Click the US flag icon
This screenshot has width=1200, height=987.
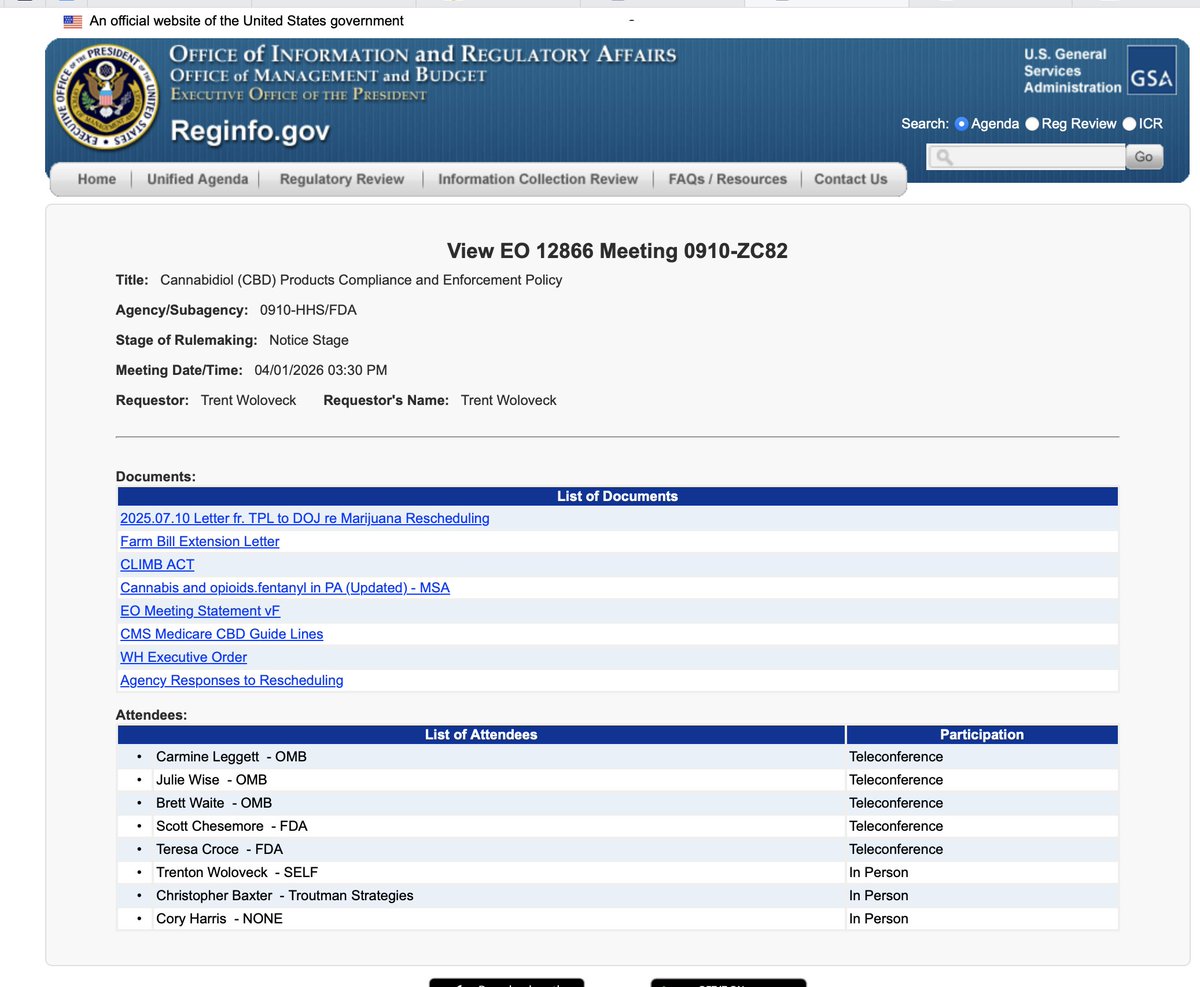[73, 21]
